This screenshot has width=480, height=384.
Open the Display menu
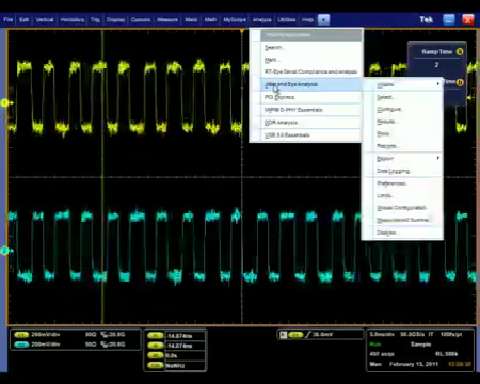[116, 20]
